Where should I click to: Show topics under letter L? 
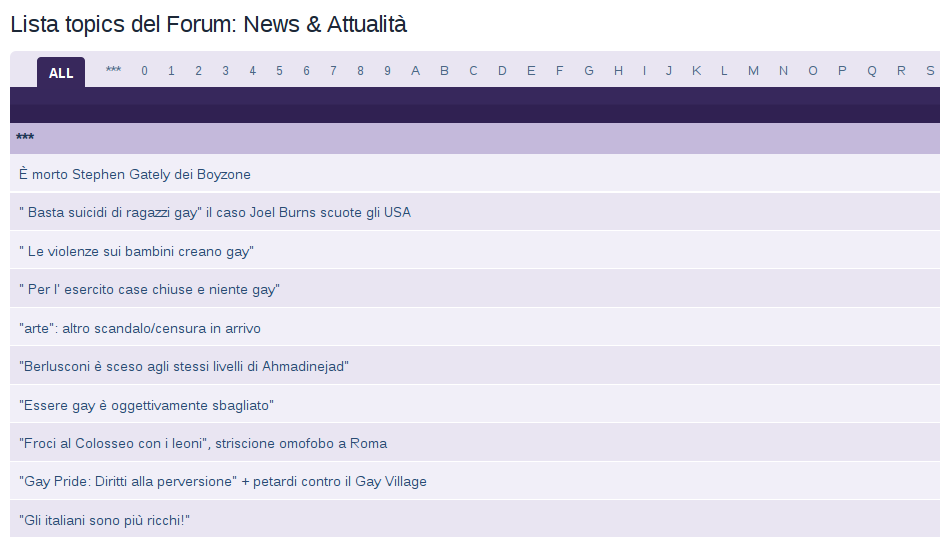point(724,71)
